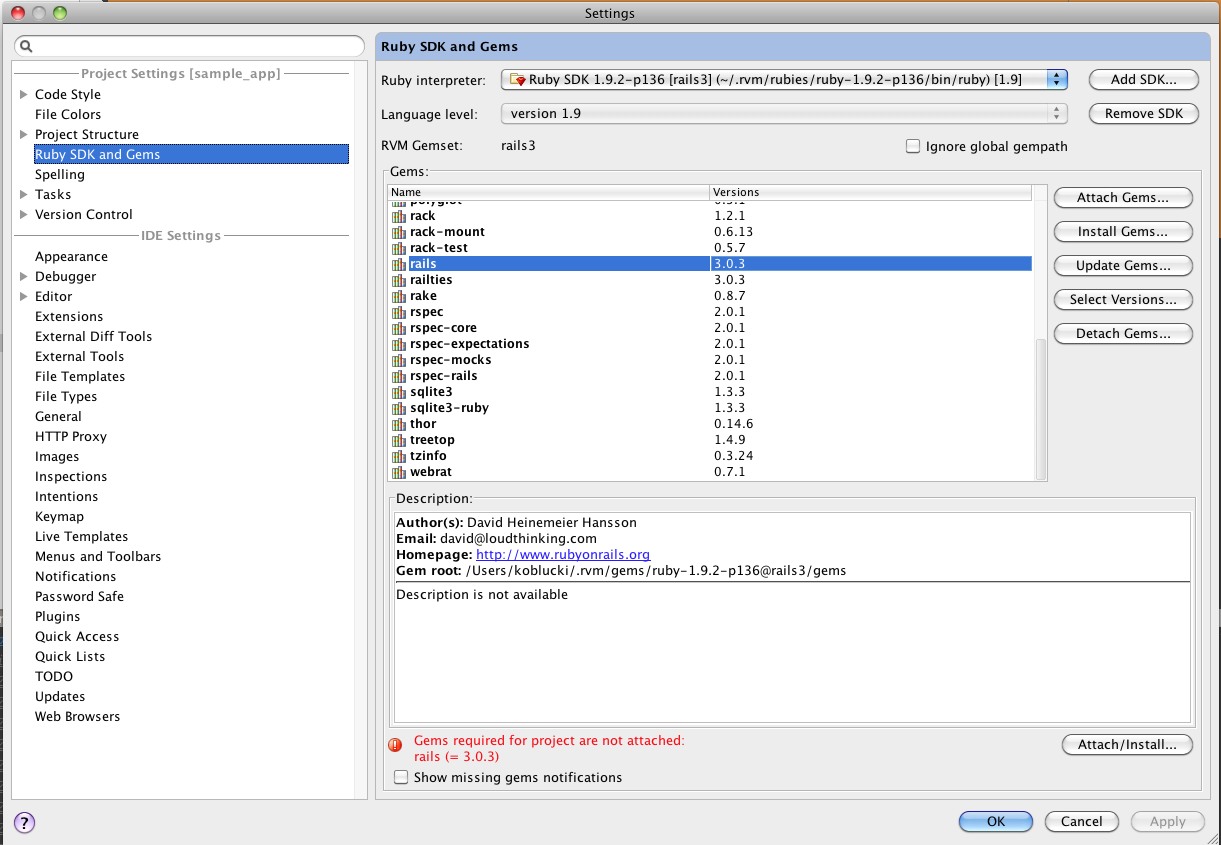The width and height of the screenshot is (1221, 845).
Task: Open the Inspections settings page
Action: tap(71, 476)
